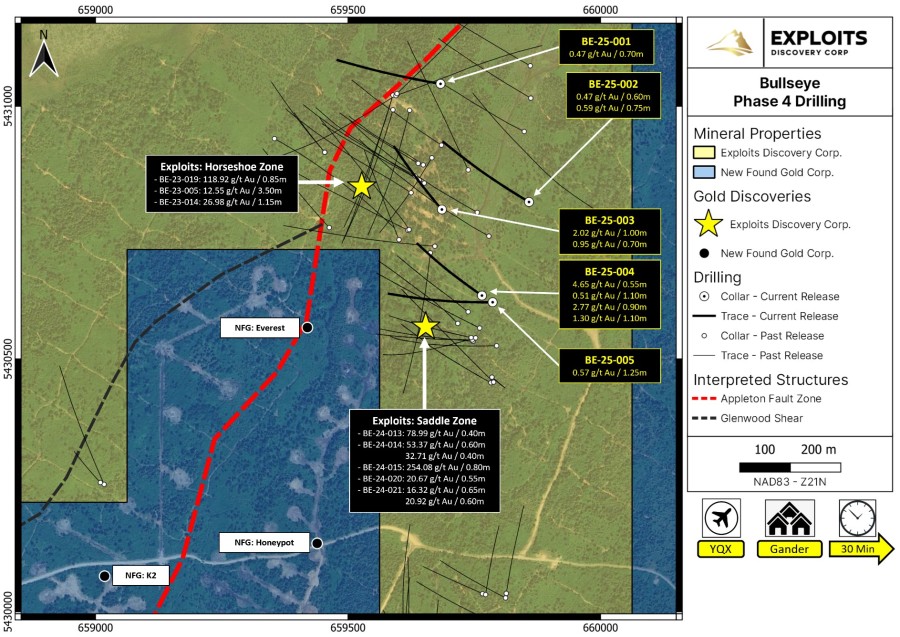The height and width of the screenshot is (637, 900).
Task: Click the BE-25-005 drill collar on map
Action: point(492,302)
